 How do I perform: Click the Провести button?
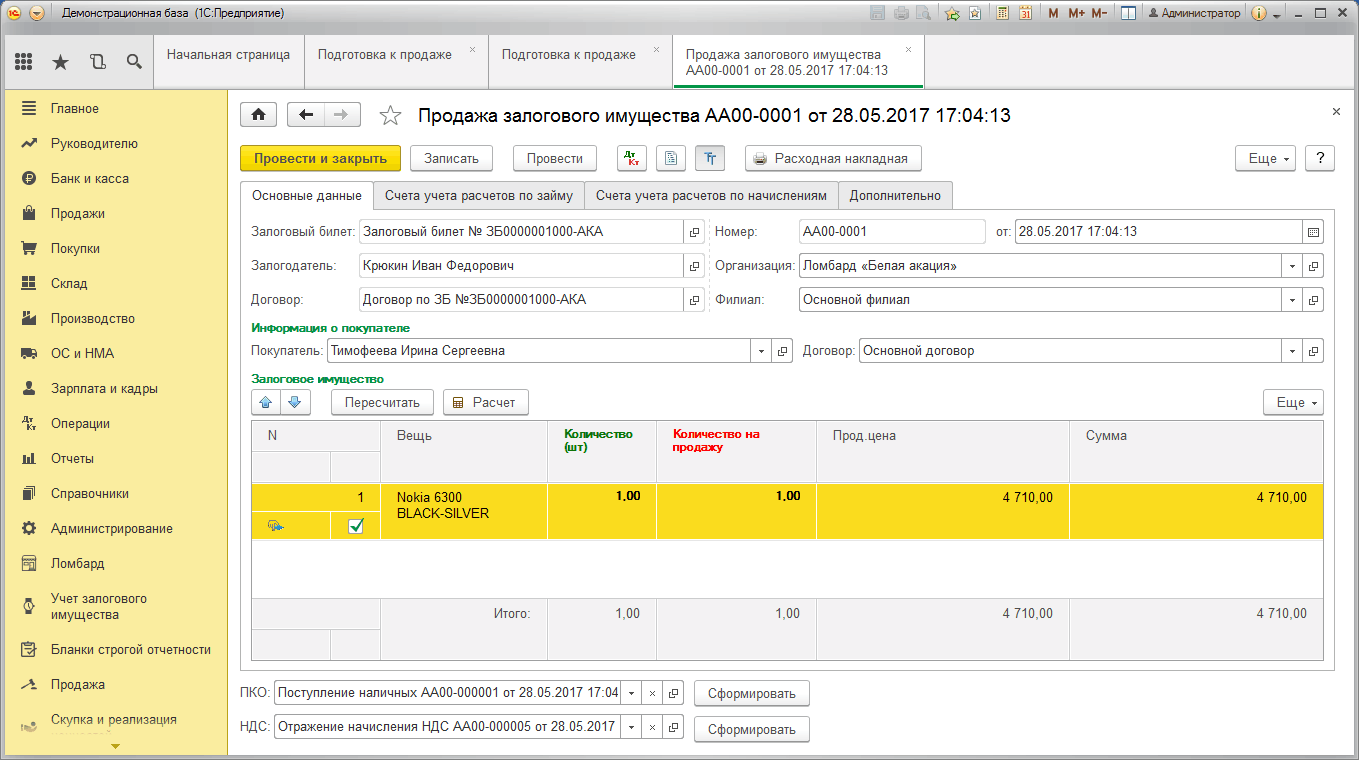555,158
